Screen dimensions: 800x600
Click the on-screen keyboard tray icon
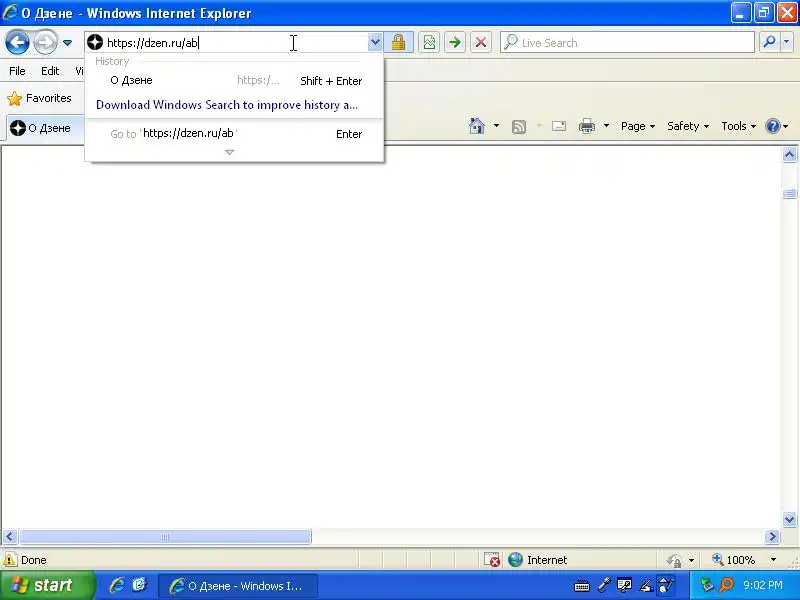click(582, 586)
